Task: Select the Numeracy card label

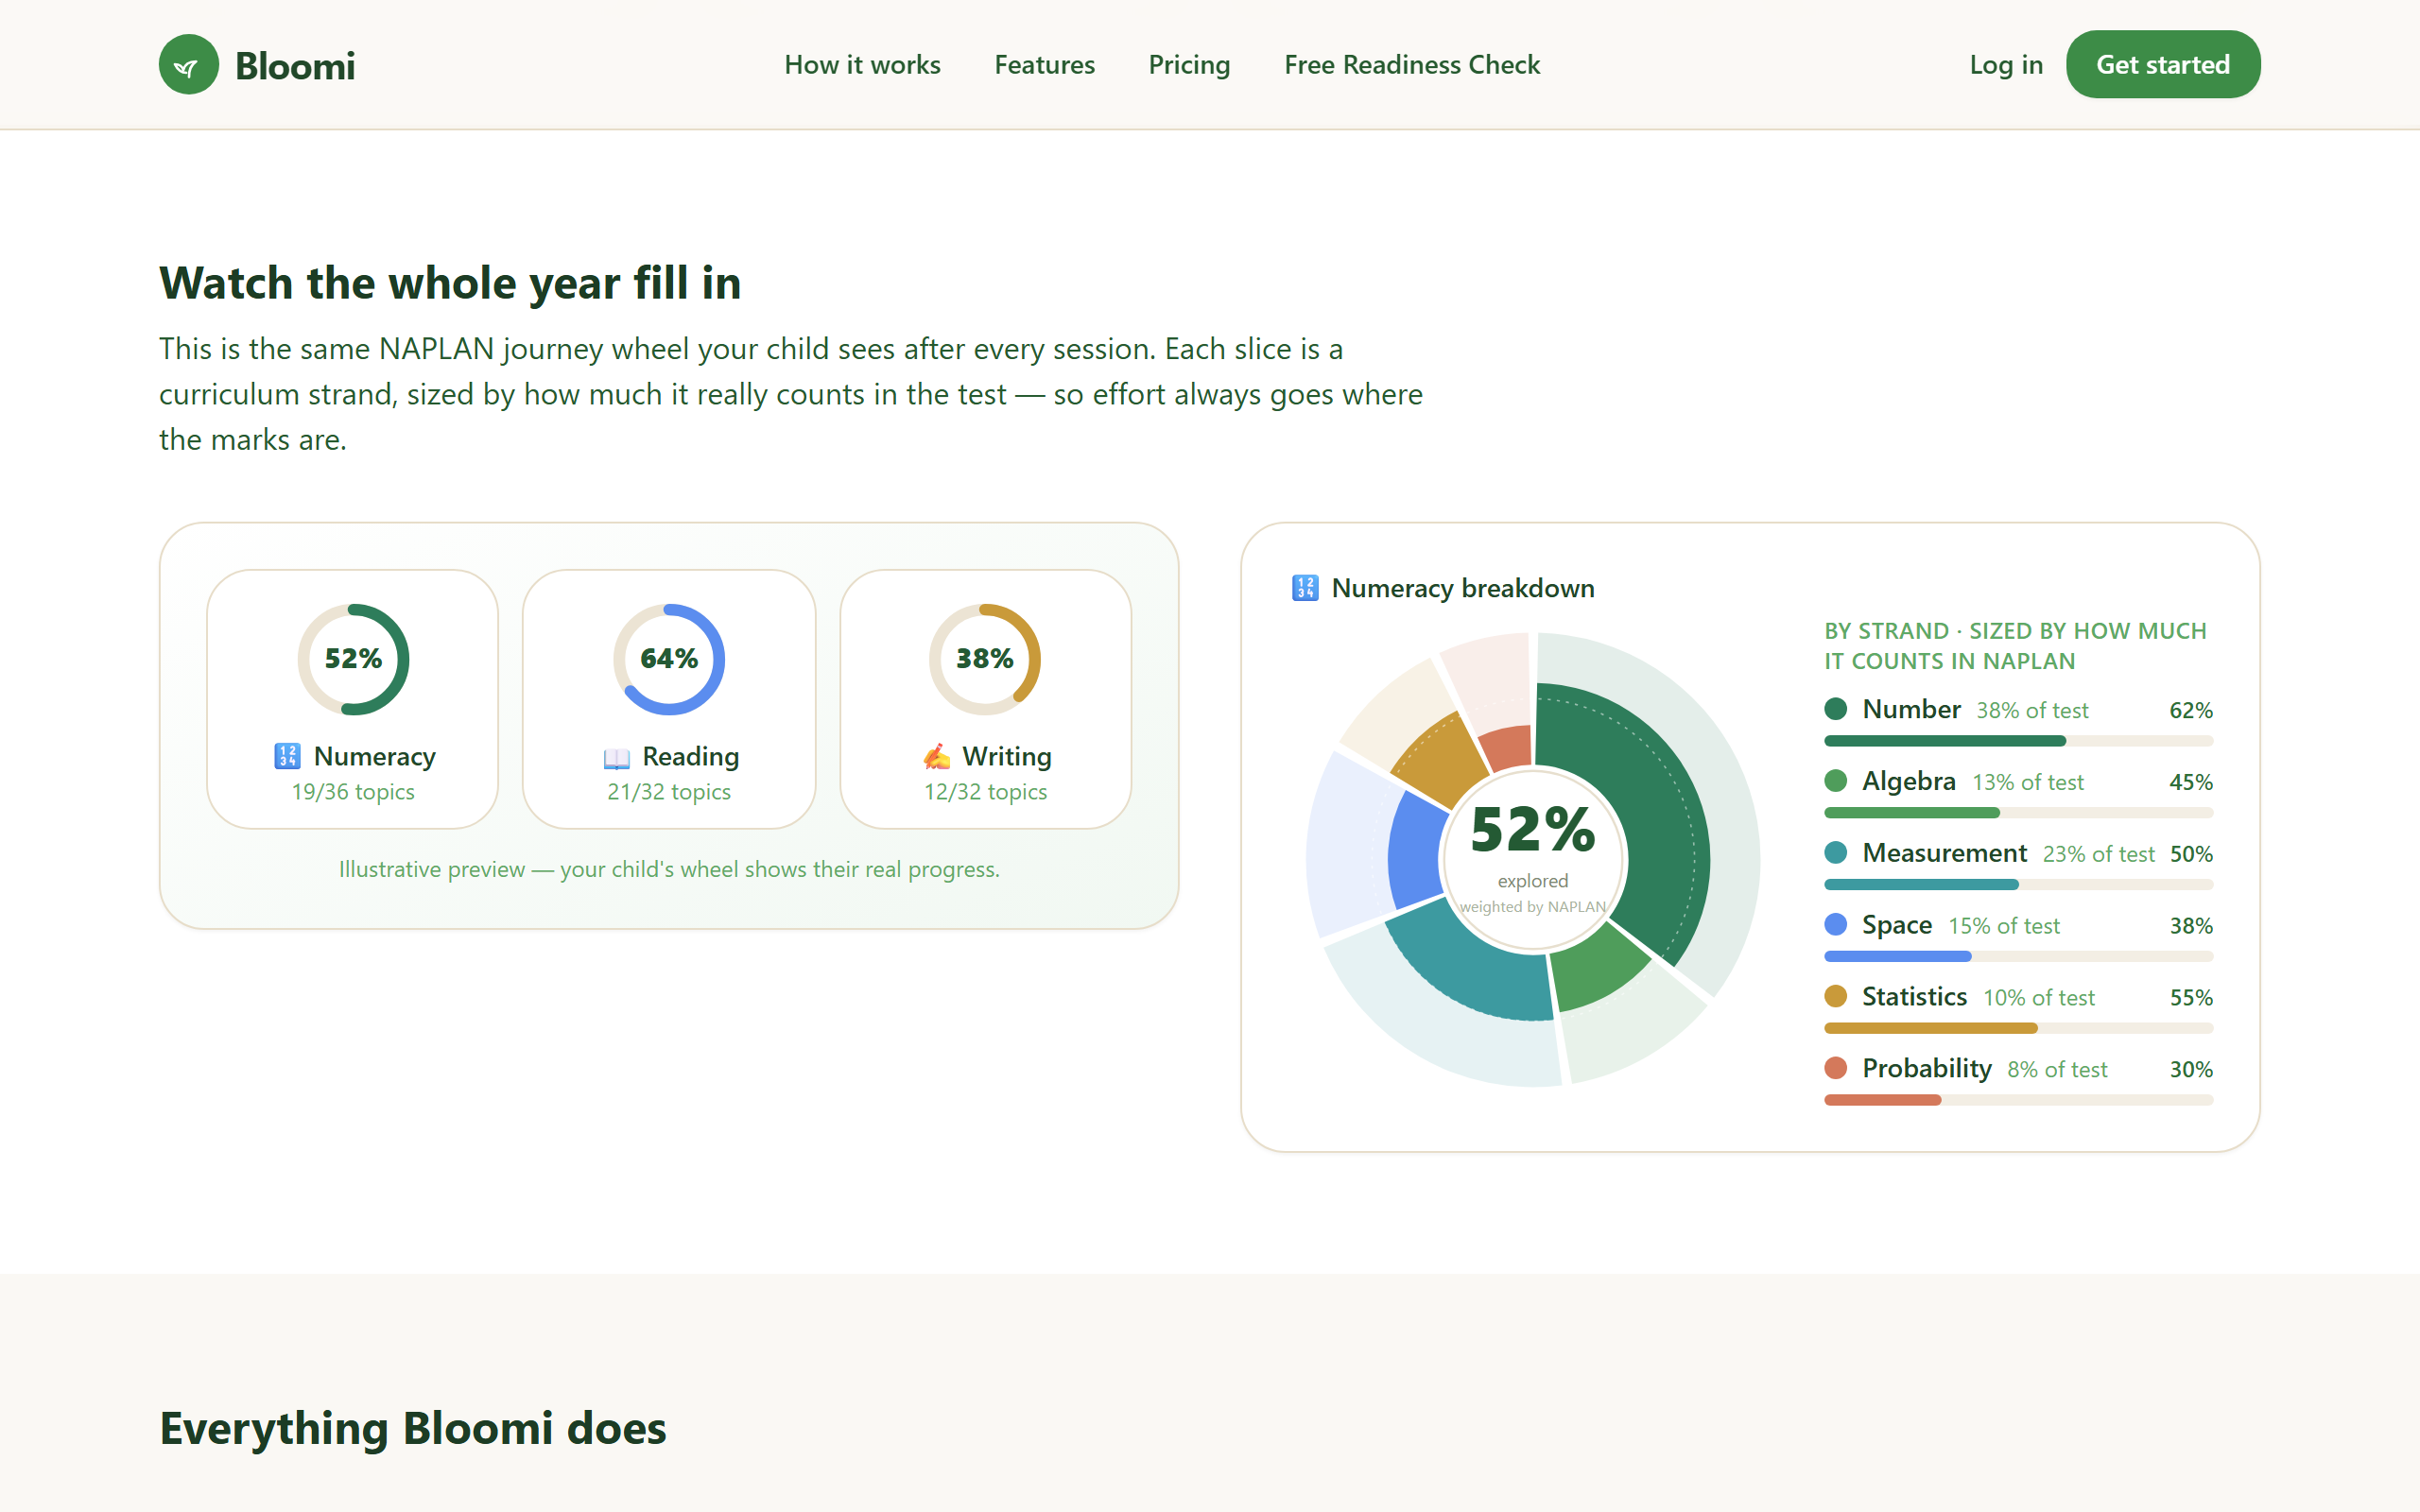Action: point(375,756)
